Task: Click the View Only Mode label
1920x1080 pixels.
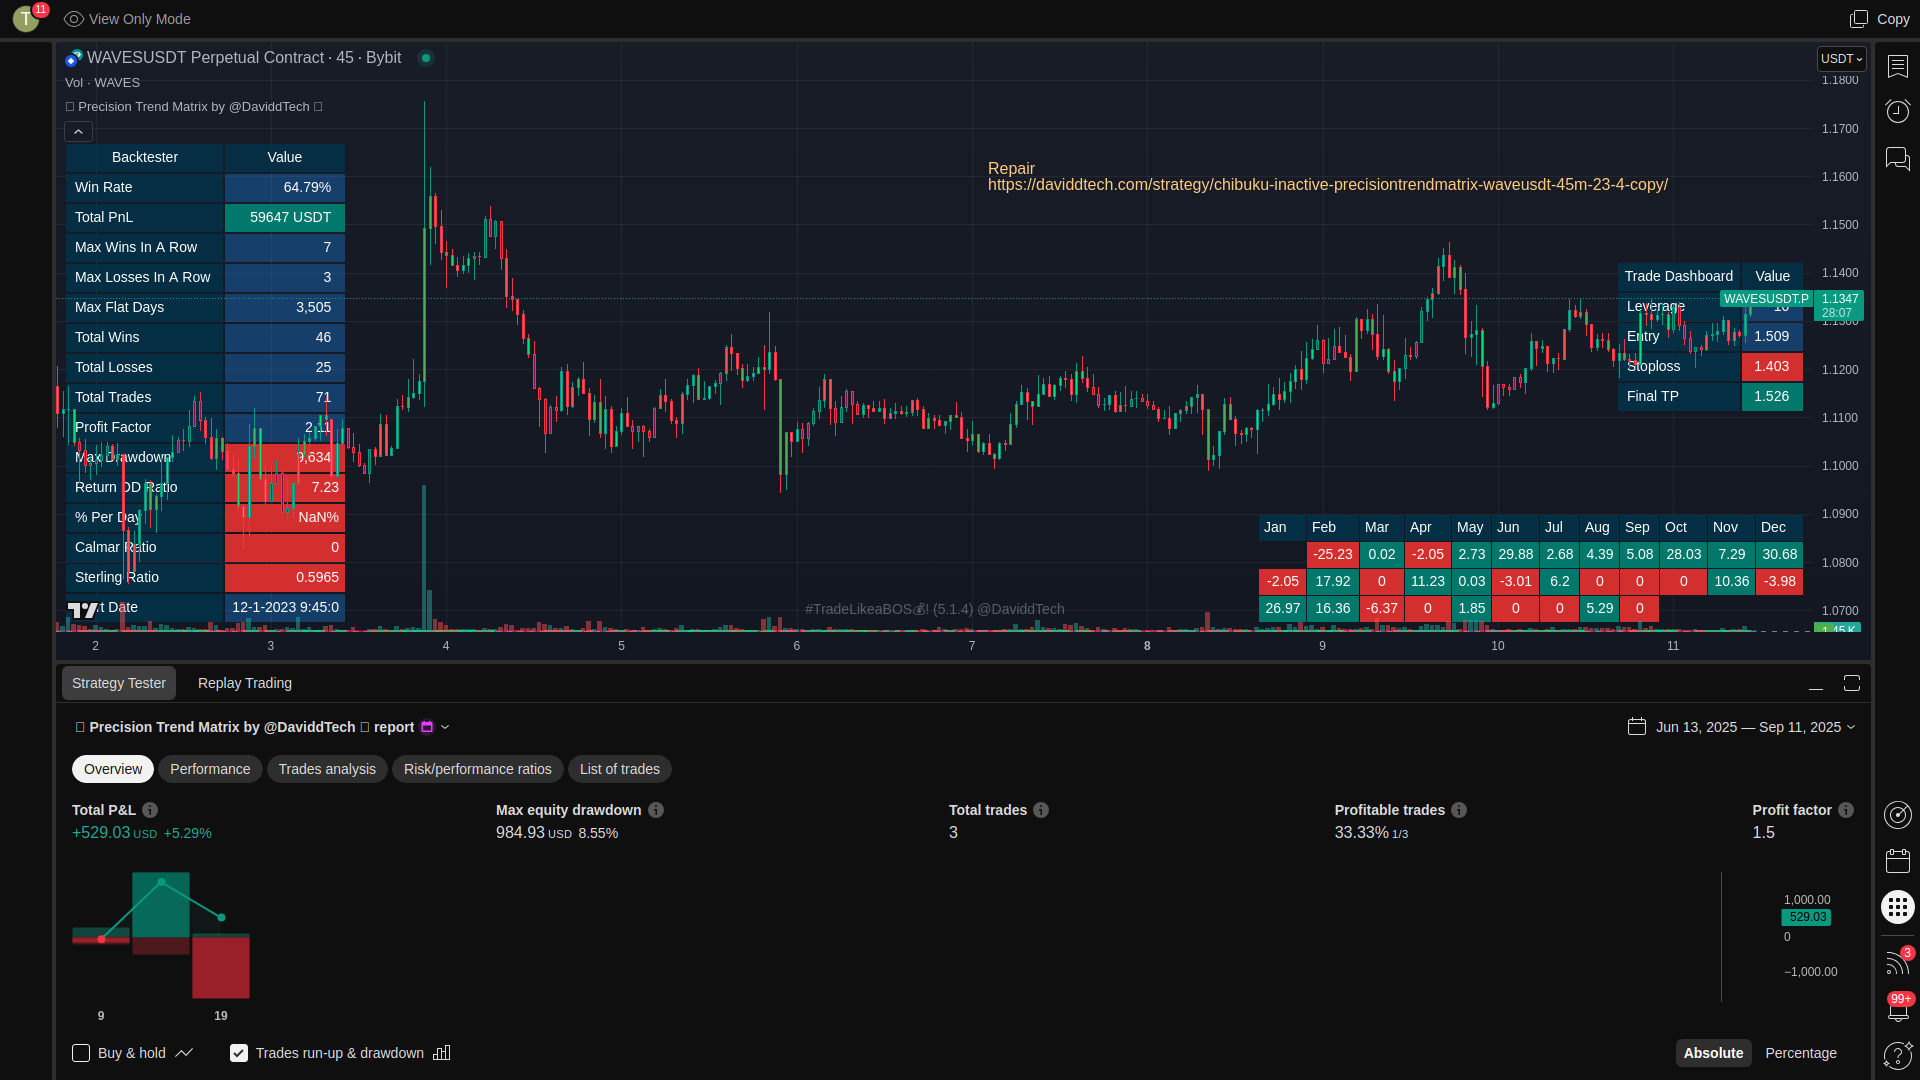Action: click(x=140, y=19)
